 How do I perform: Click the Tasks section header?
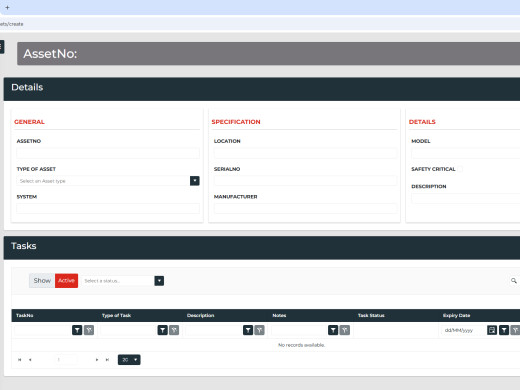(x=262, y=248)
